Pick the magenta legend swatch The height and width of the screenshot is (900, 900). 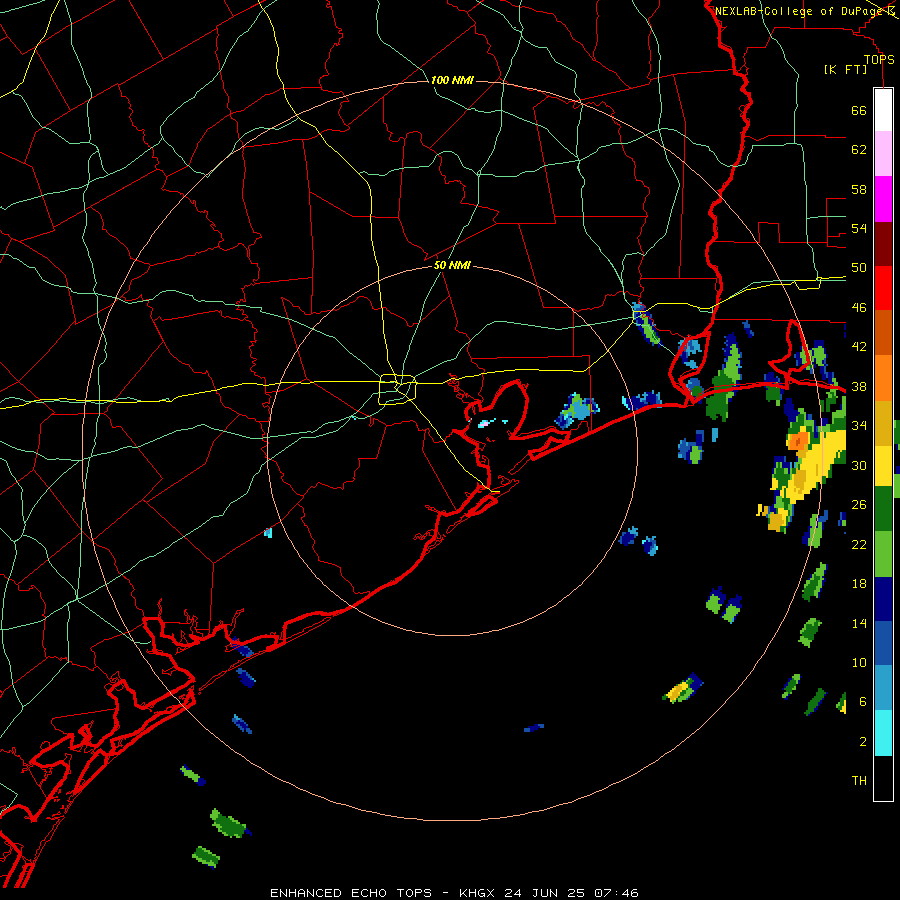883,199
